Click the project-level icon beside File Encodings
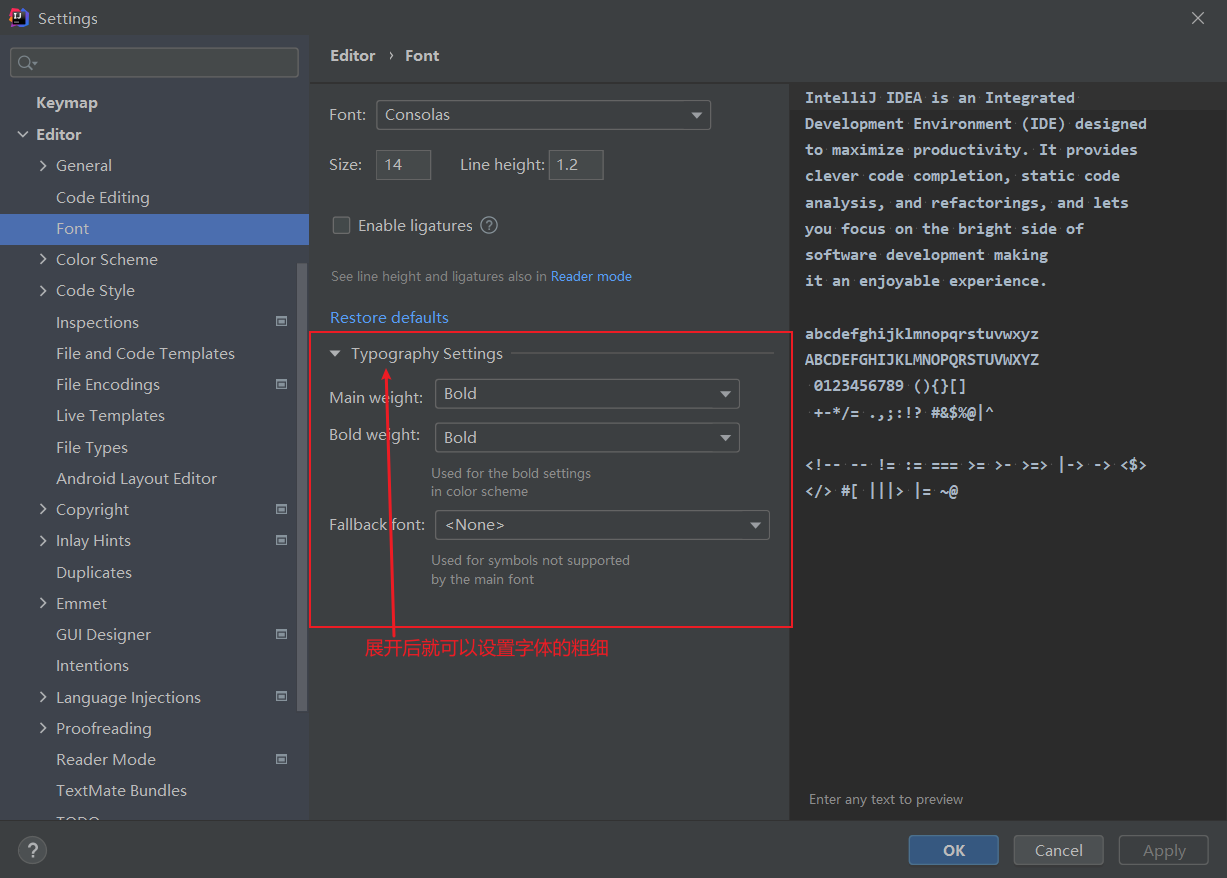1227x878 pixels. pyautogui.click(x=281, y=384)
